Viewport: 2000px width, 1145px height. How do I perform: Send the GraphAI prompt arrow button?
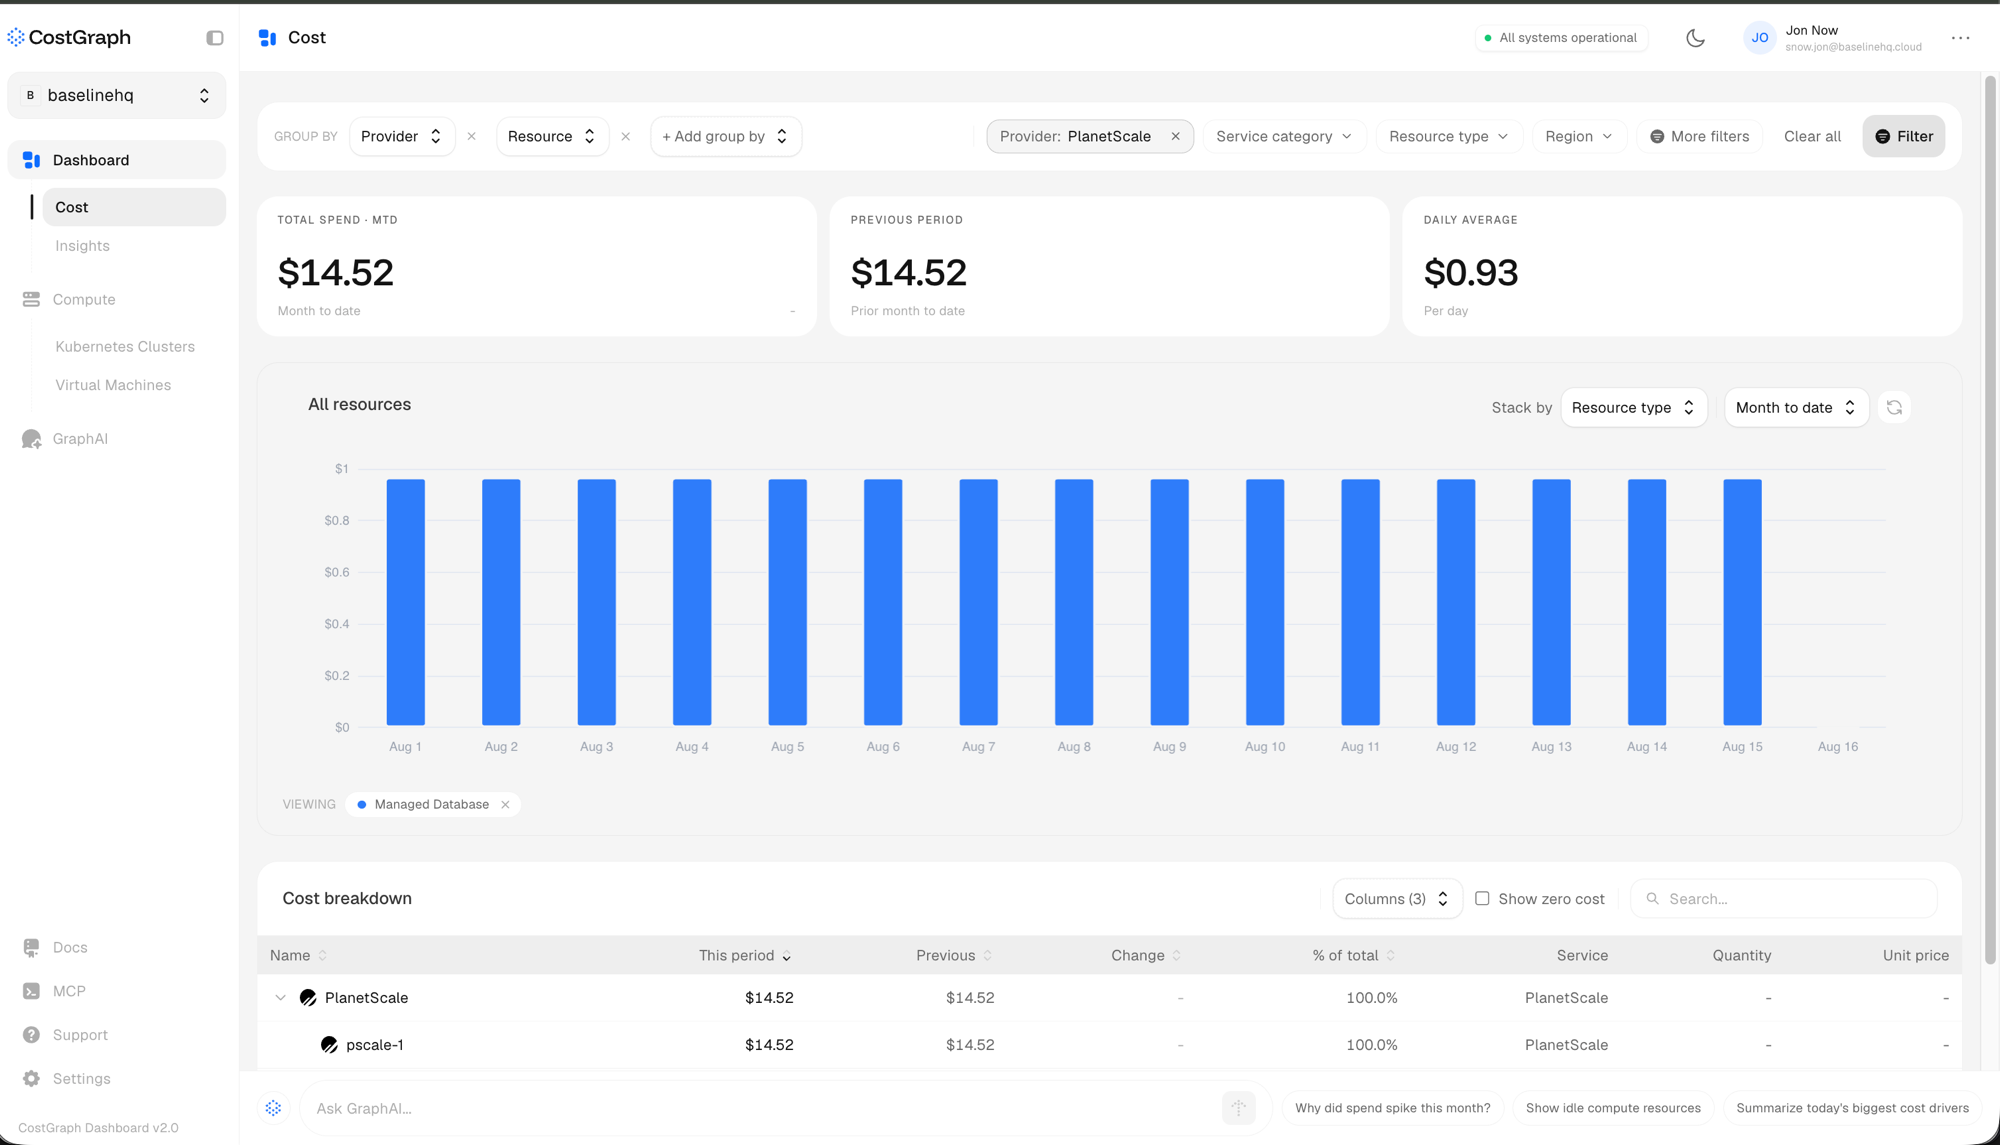tap(1239, 1109)
